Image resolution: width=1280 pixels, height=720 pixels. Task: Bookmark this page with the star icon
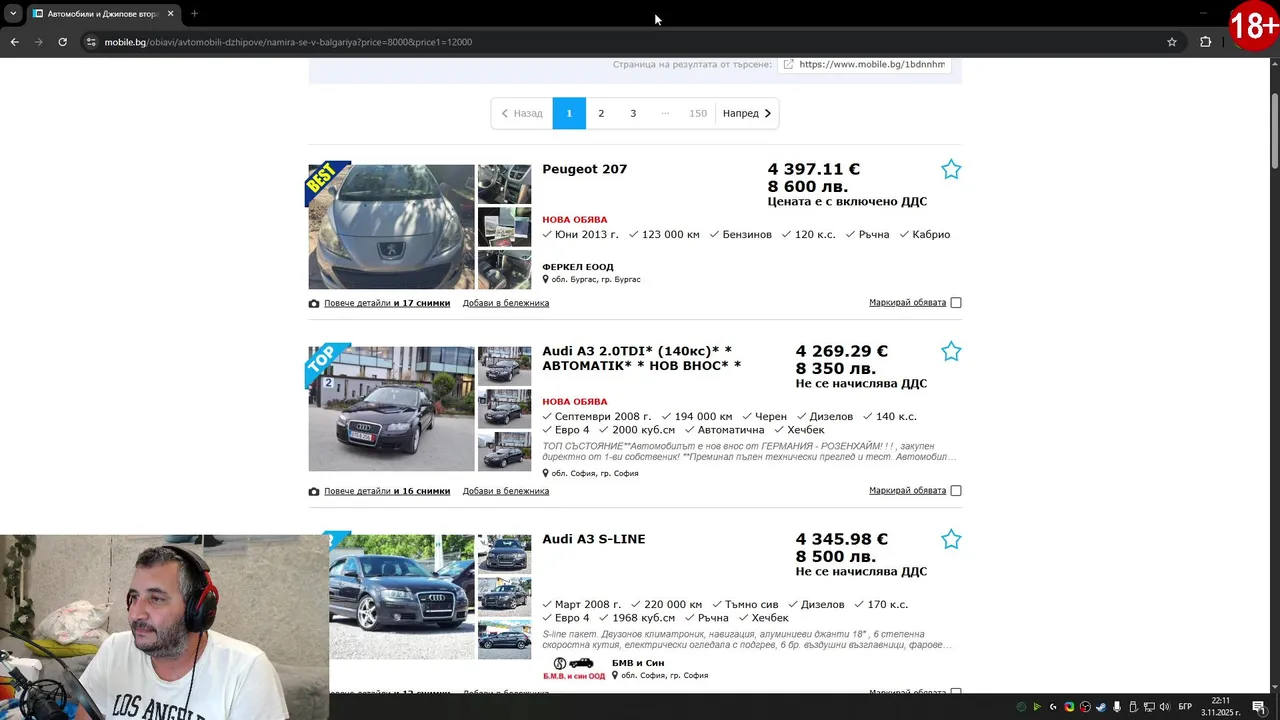pos(1172,42)
